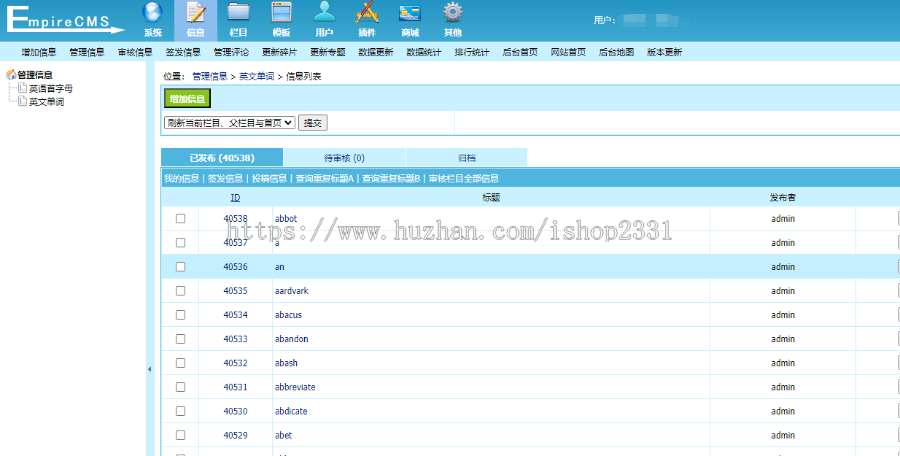Open the 商城 card icon
The width and height of the screenshot is (900, 456).
point(410,13)
